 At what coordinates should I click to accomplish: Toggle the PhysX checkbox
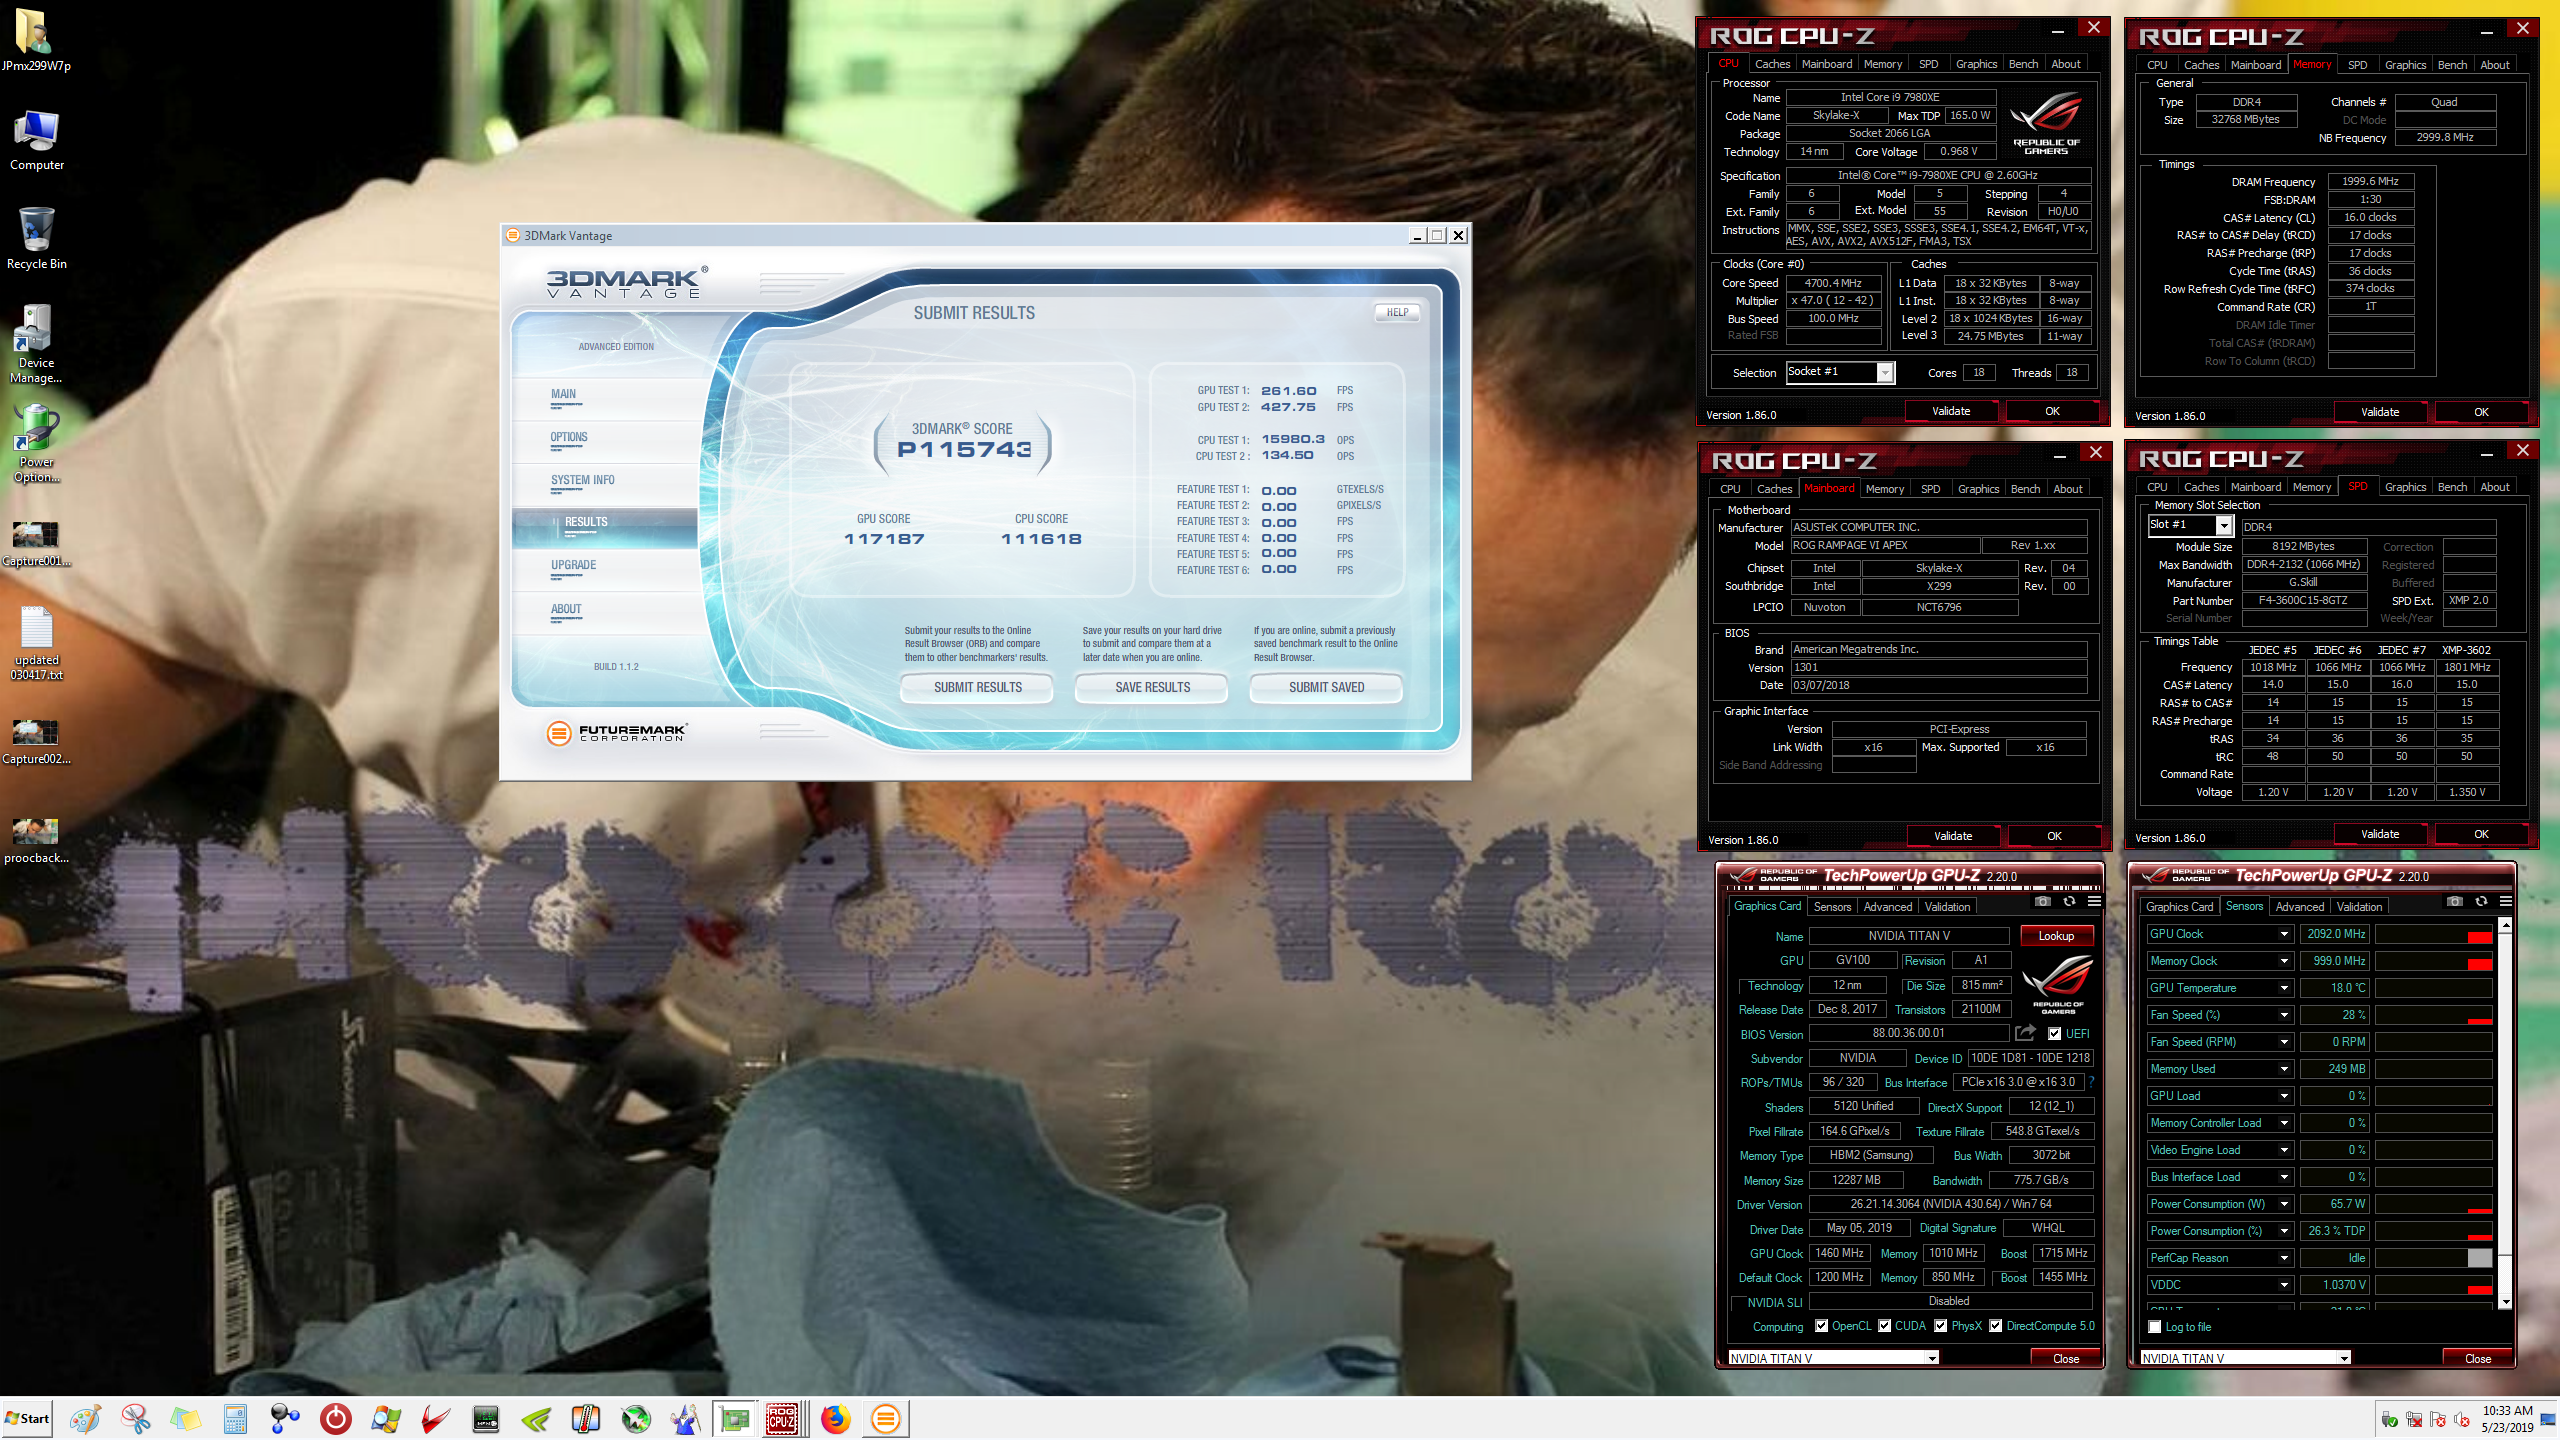coord(1941,1326)
